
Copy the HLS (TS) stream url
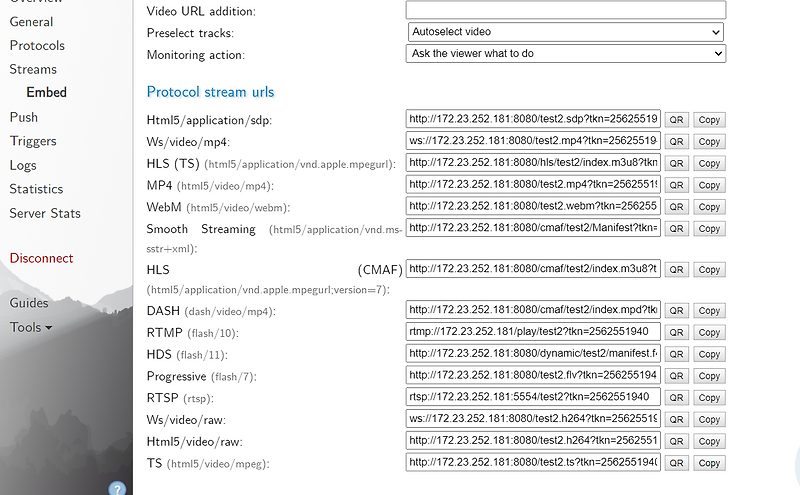coord(709,163)
